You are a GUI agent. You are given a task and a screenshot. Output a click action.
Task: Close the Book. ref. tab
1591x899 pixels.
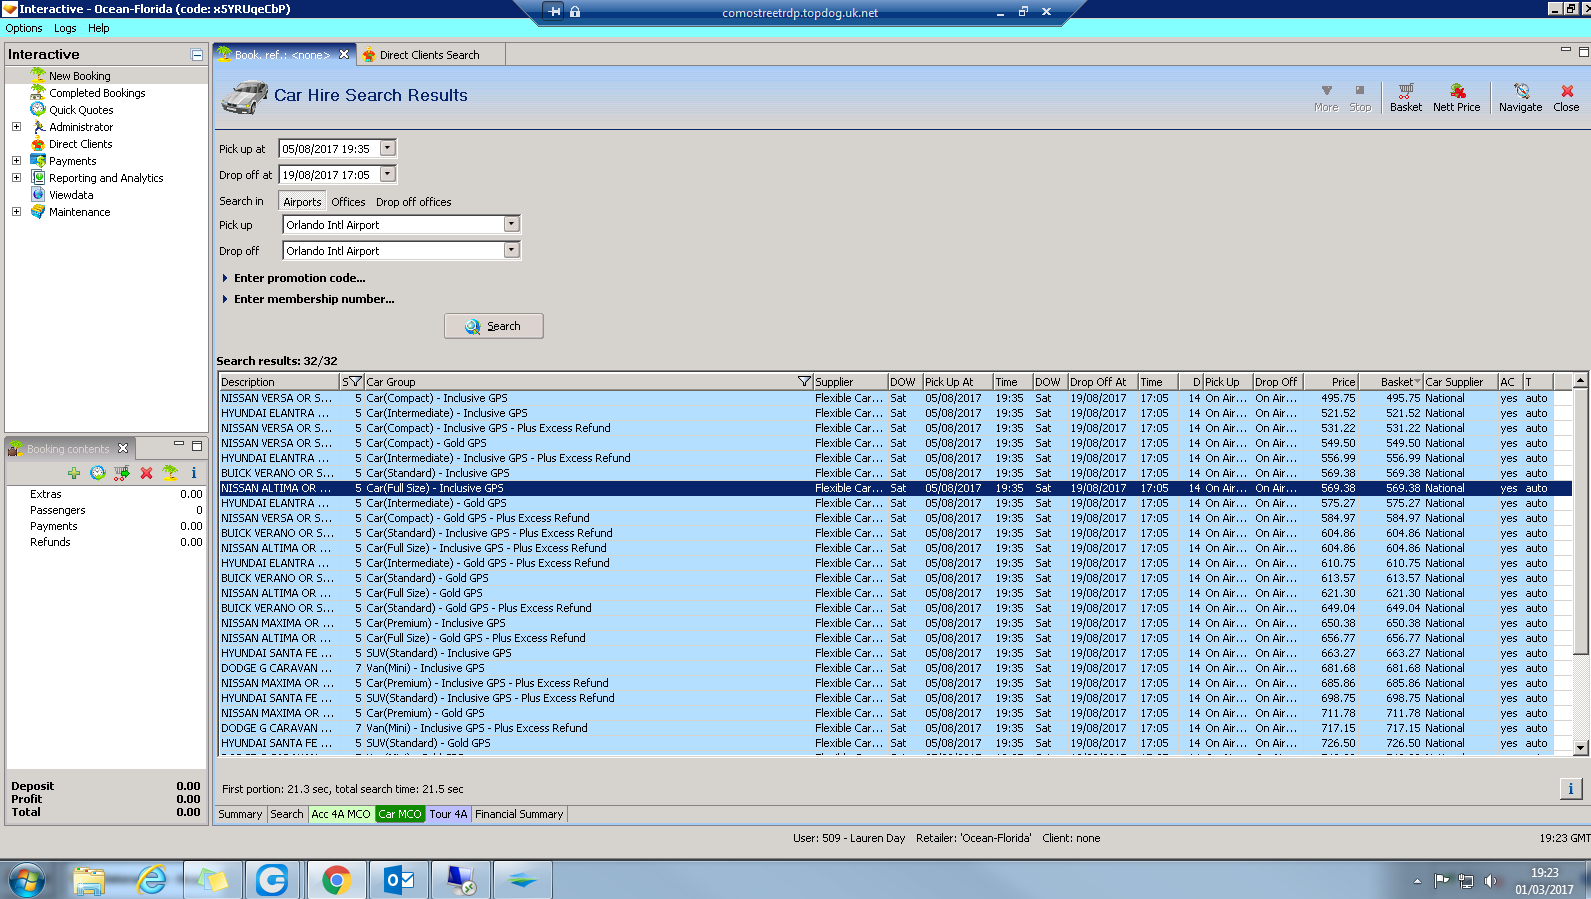pyautogui.click(x=344, y=55)
